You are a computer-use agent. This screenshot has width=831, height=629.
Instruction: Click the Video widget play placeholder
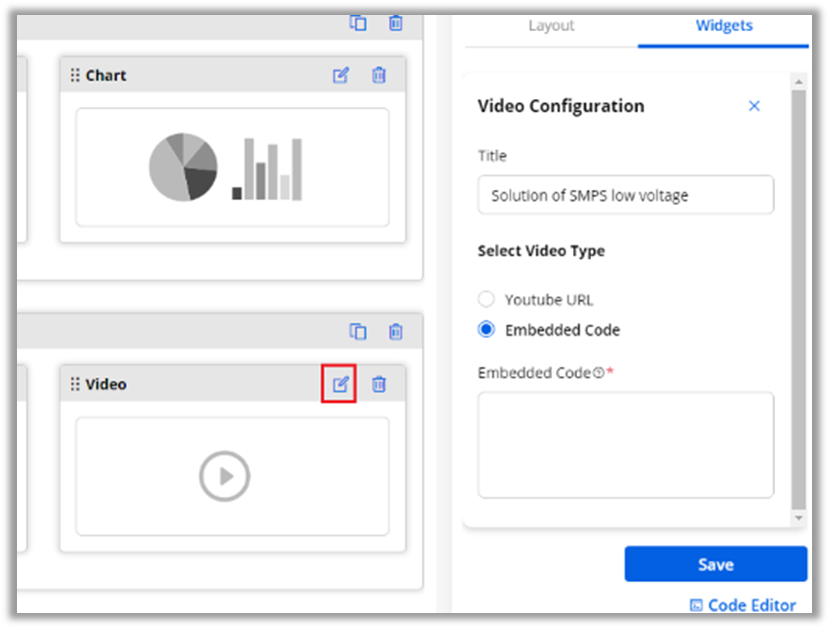tap(225, 477)
